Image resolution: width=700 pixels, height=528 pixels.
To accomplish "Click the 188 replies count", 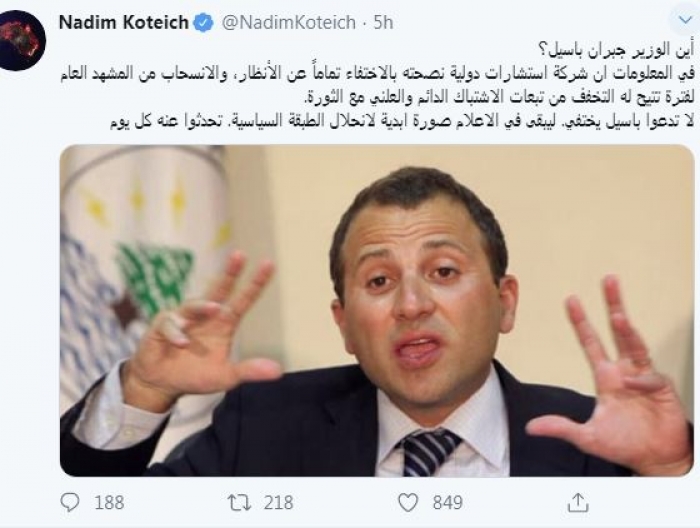I will (109, 503).
